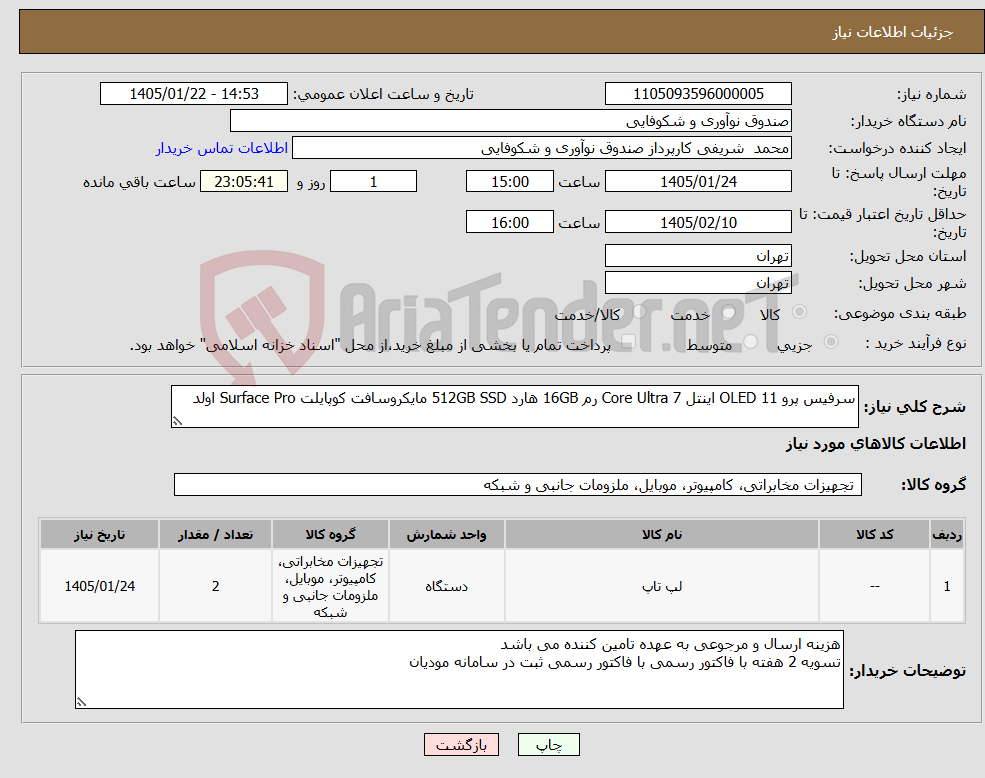Click the delivery province field تهران

698,256
